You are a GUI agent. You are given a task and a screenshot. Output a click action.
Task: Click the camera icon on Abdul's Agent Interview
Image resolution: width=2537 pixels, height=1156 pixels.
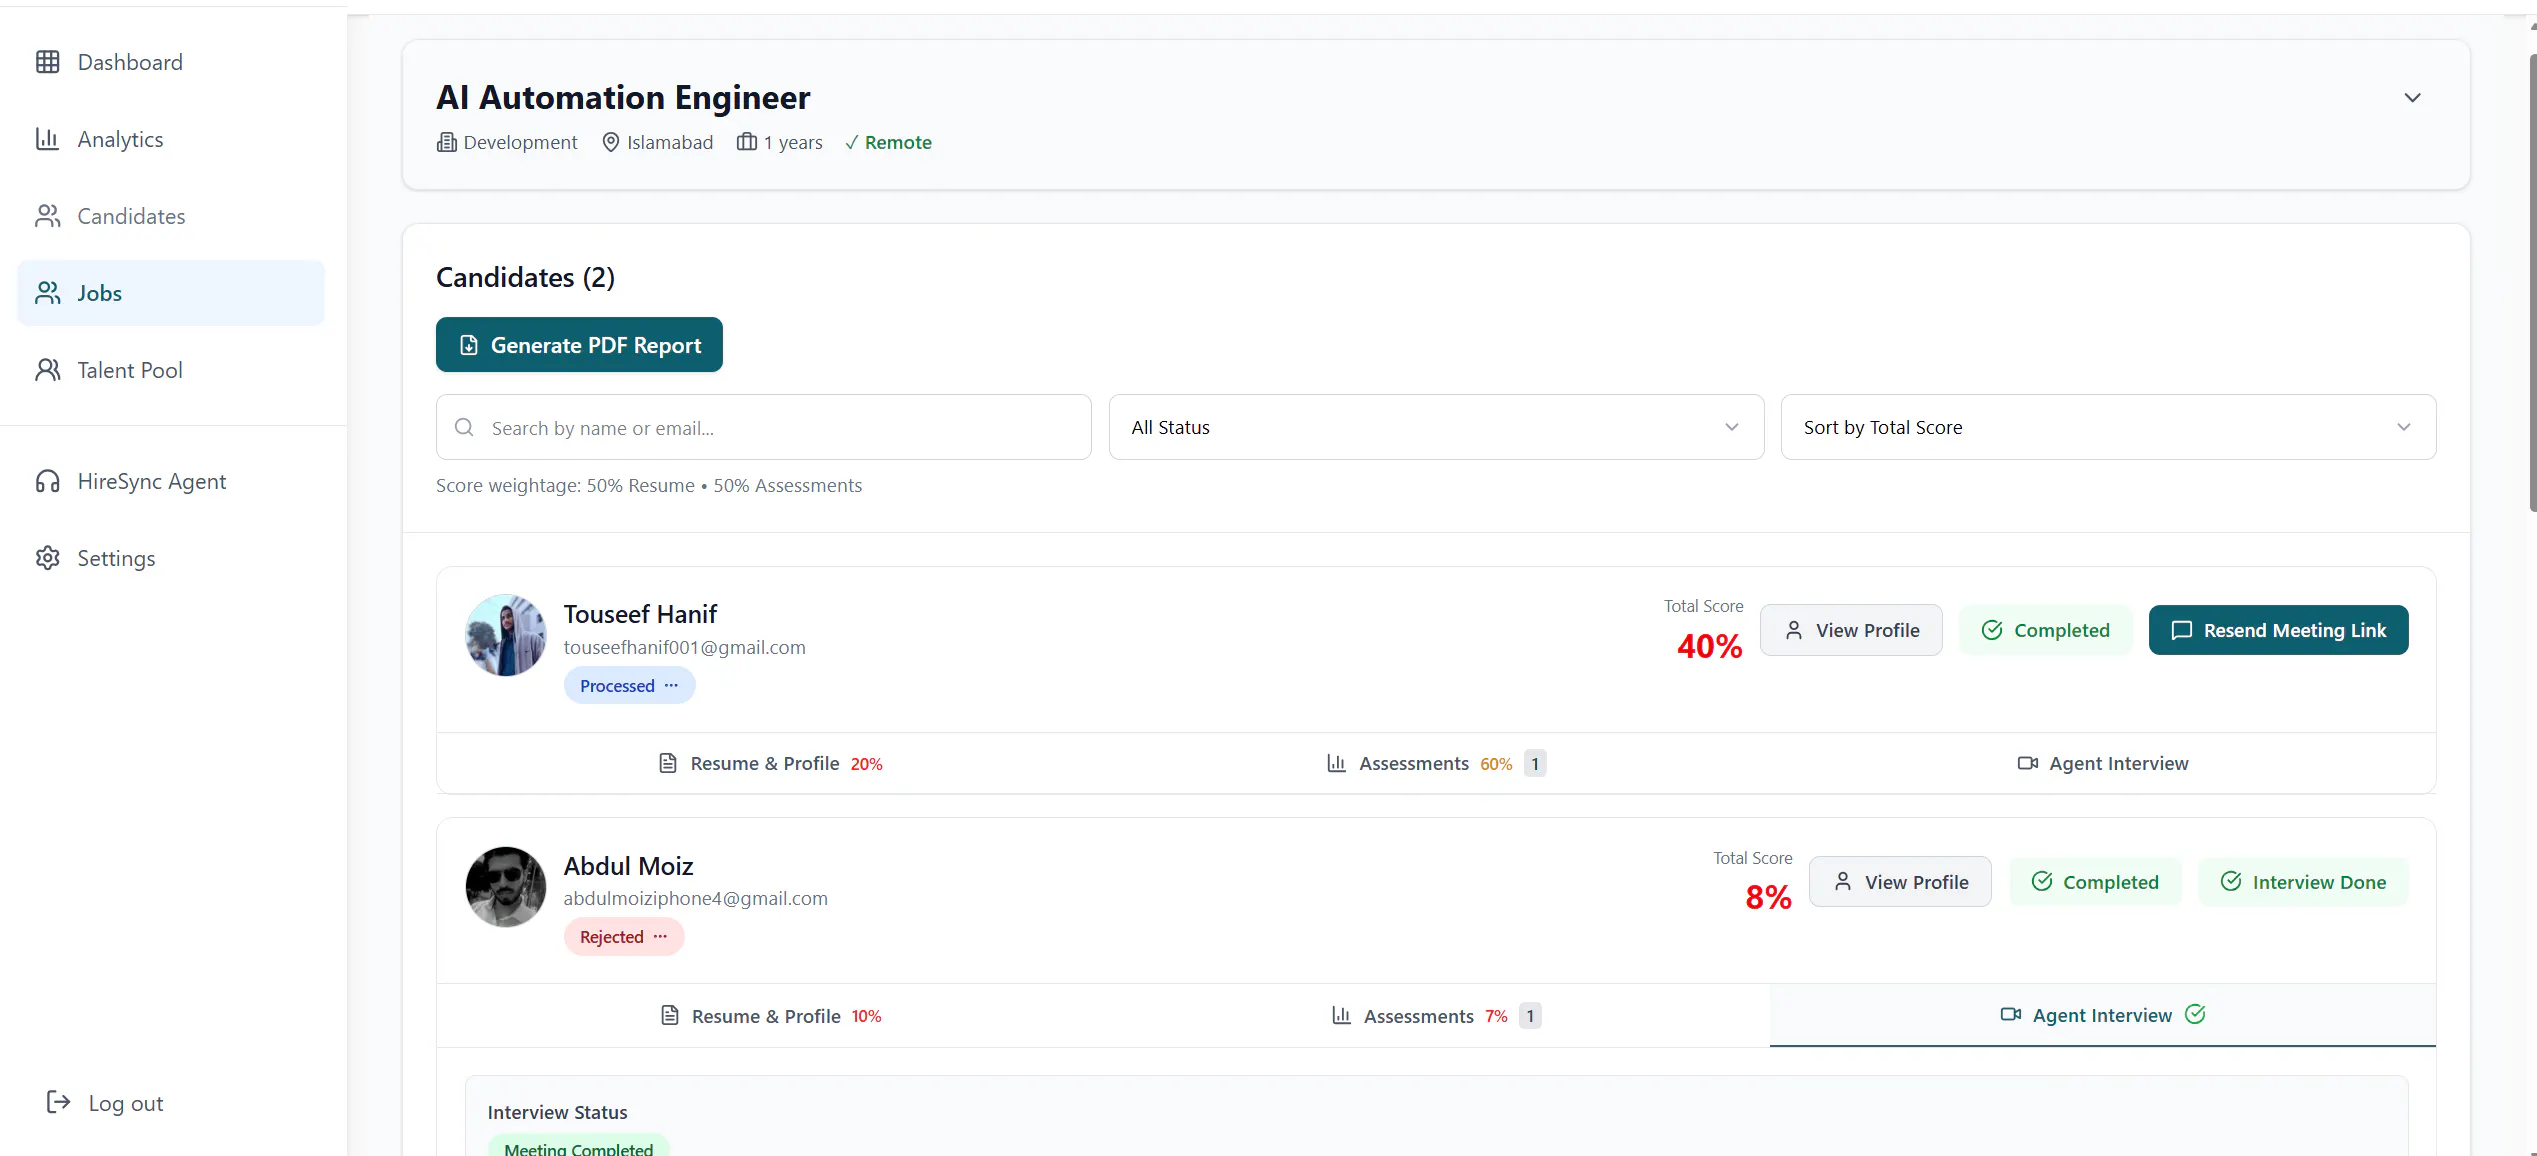tap(2011, 1014)
